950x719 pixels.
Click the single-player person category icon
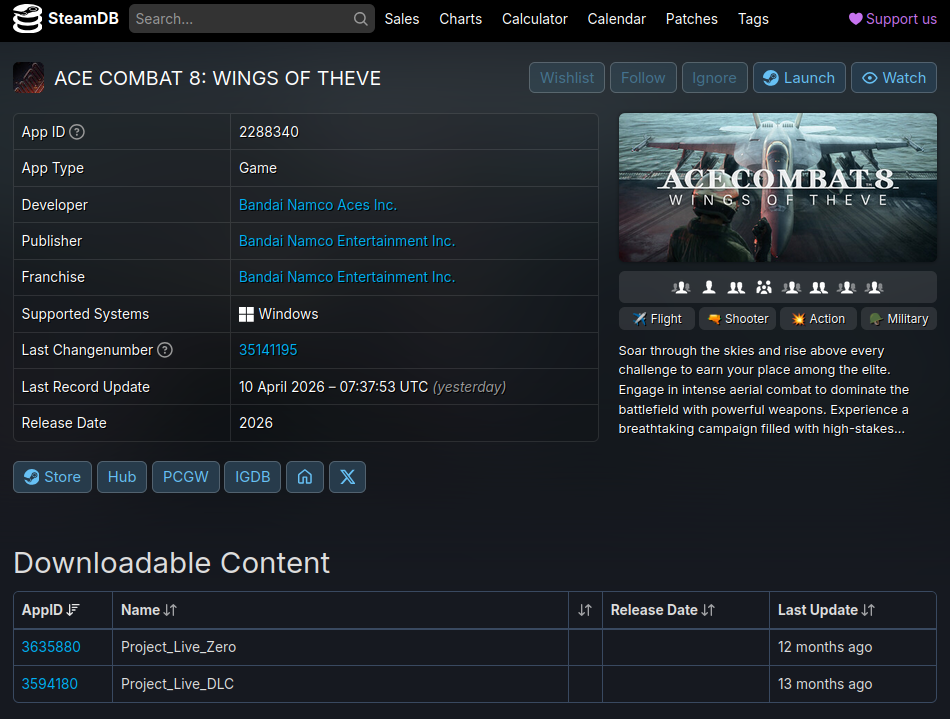(709, 287)
